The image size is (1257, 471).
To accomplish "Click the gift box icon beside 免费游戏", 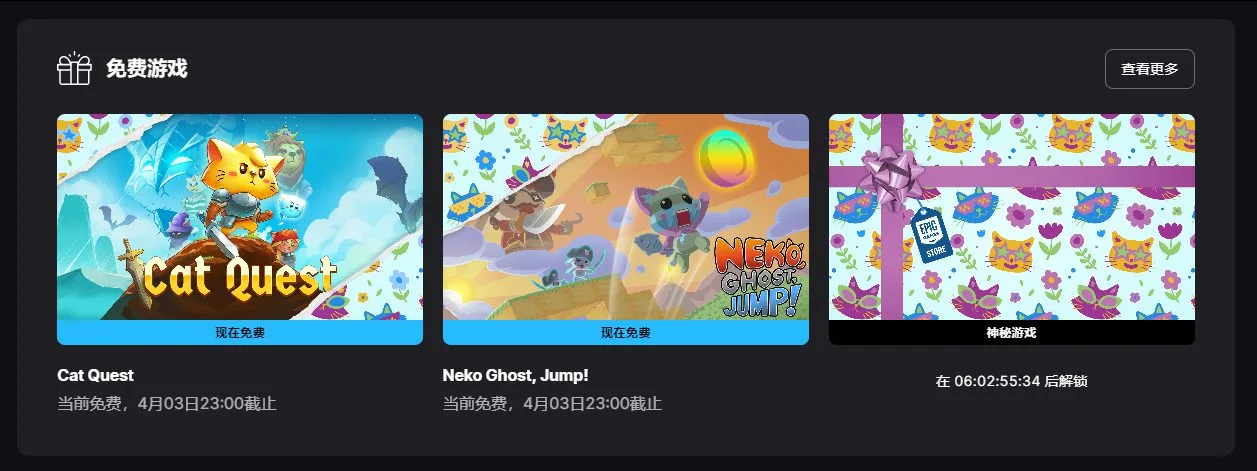I will coord(74,69).
